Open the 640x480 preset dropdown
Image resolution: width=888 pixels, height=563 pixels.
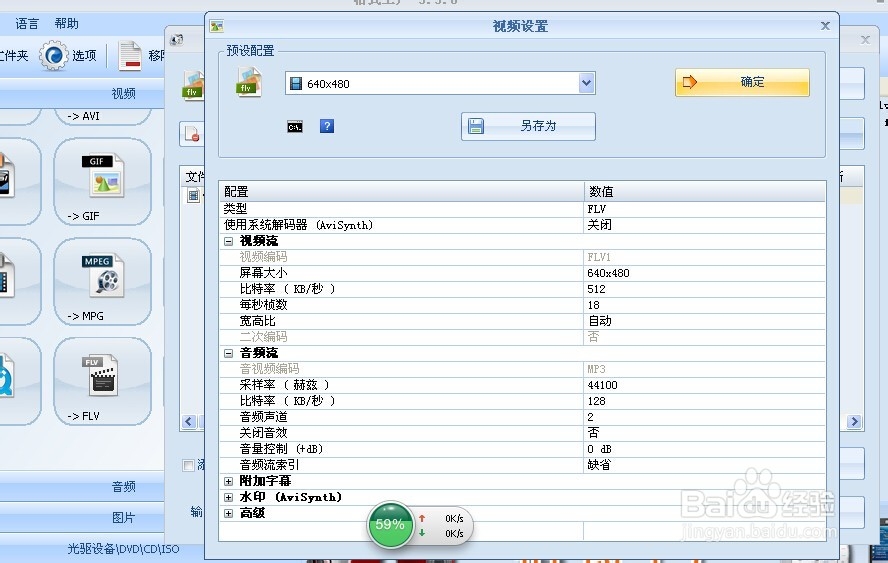coord(587,83)
